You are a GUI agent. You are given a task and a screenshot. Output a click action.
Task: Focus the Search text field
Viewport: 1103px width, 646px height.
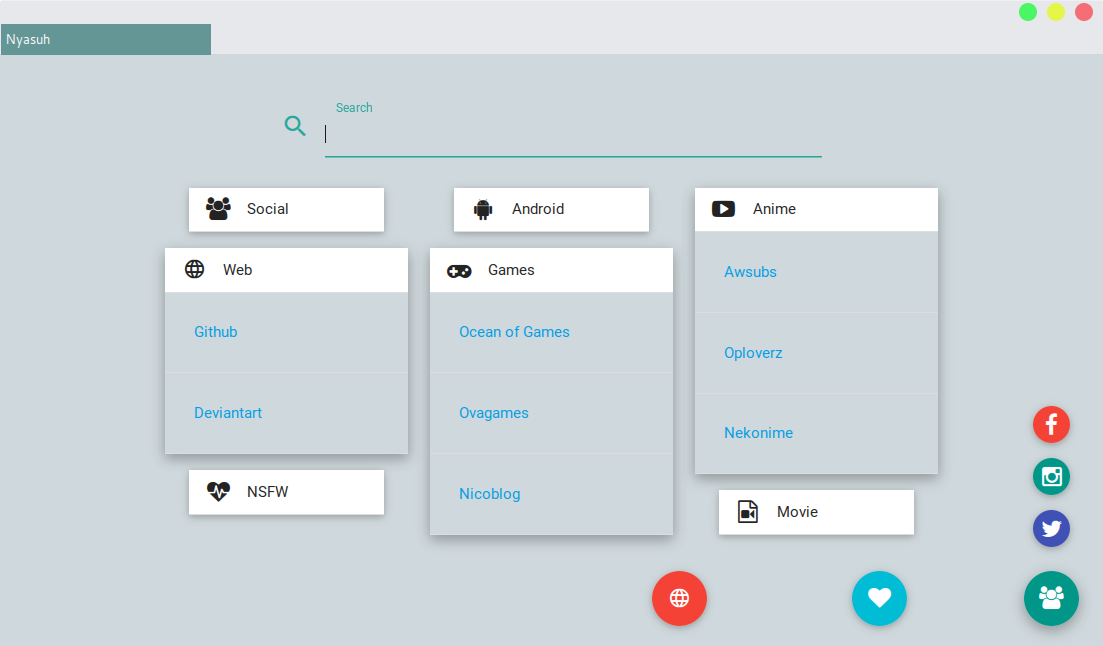tap(573, 135)
